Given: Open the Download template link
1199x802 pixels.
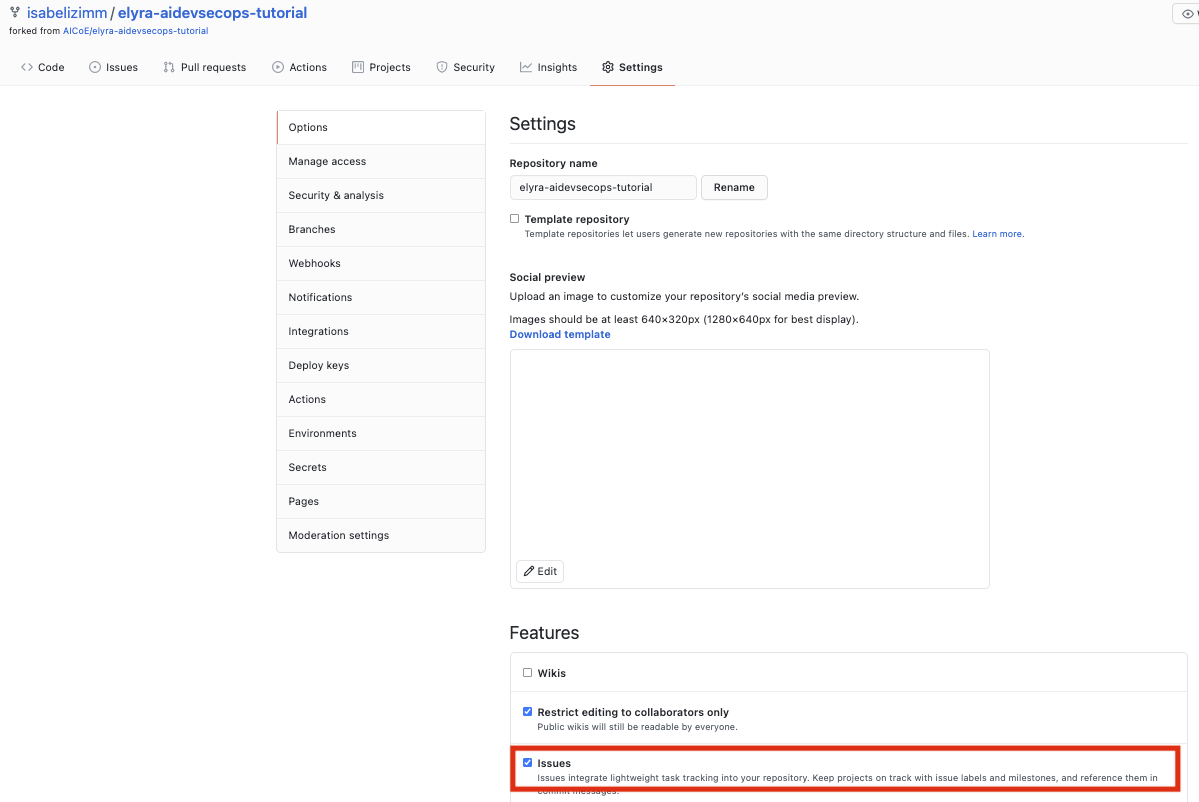Looking at the screenshot, I should pos(560,334).
